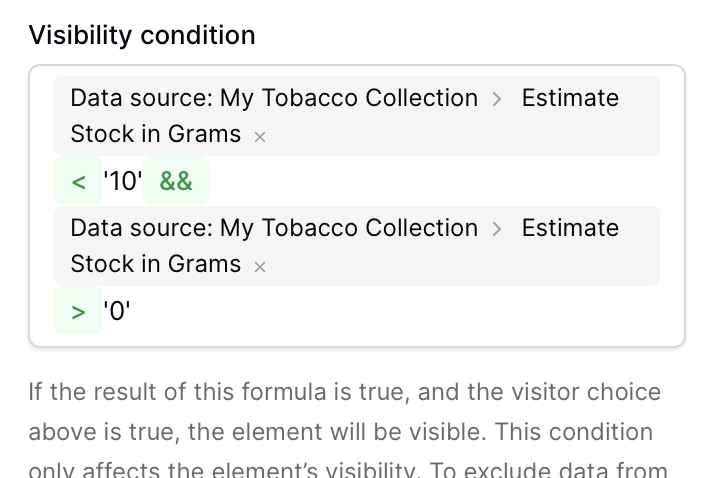This screenshot has width=704, height=478.
Task: Click the Visibility condition heading
Action: click(142, 35)
